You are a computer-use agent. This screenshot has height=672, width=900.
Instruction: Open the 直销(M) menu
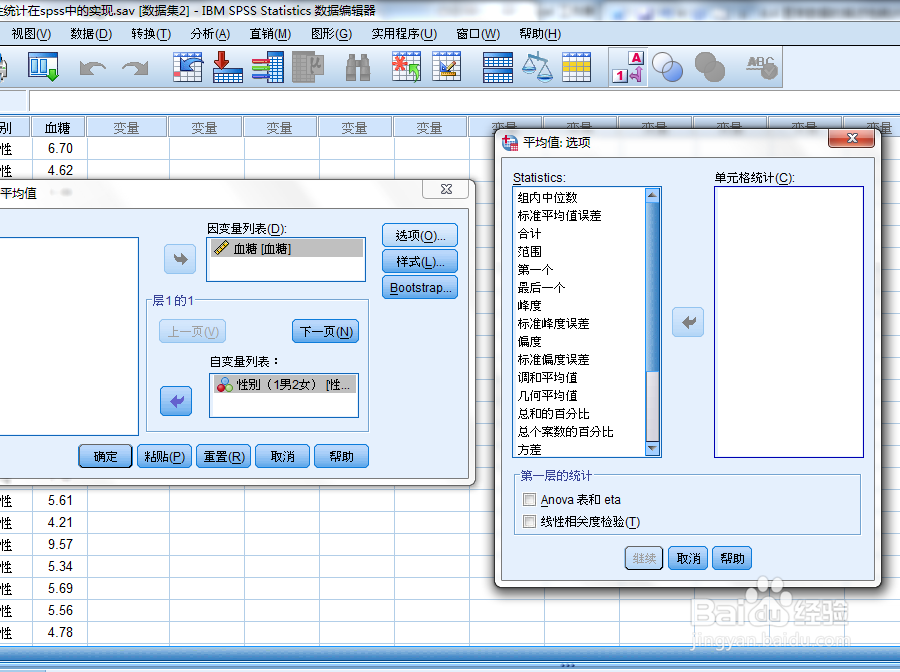point(270,34)
